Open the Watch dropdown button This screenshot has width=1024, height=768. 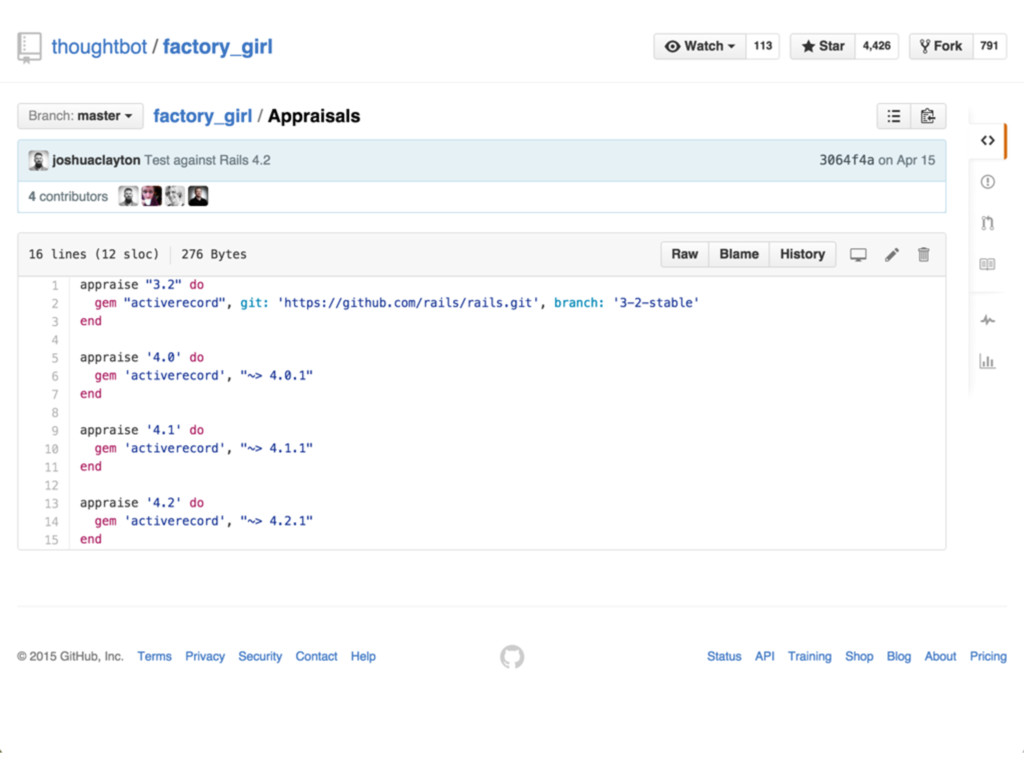point(699,46)
